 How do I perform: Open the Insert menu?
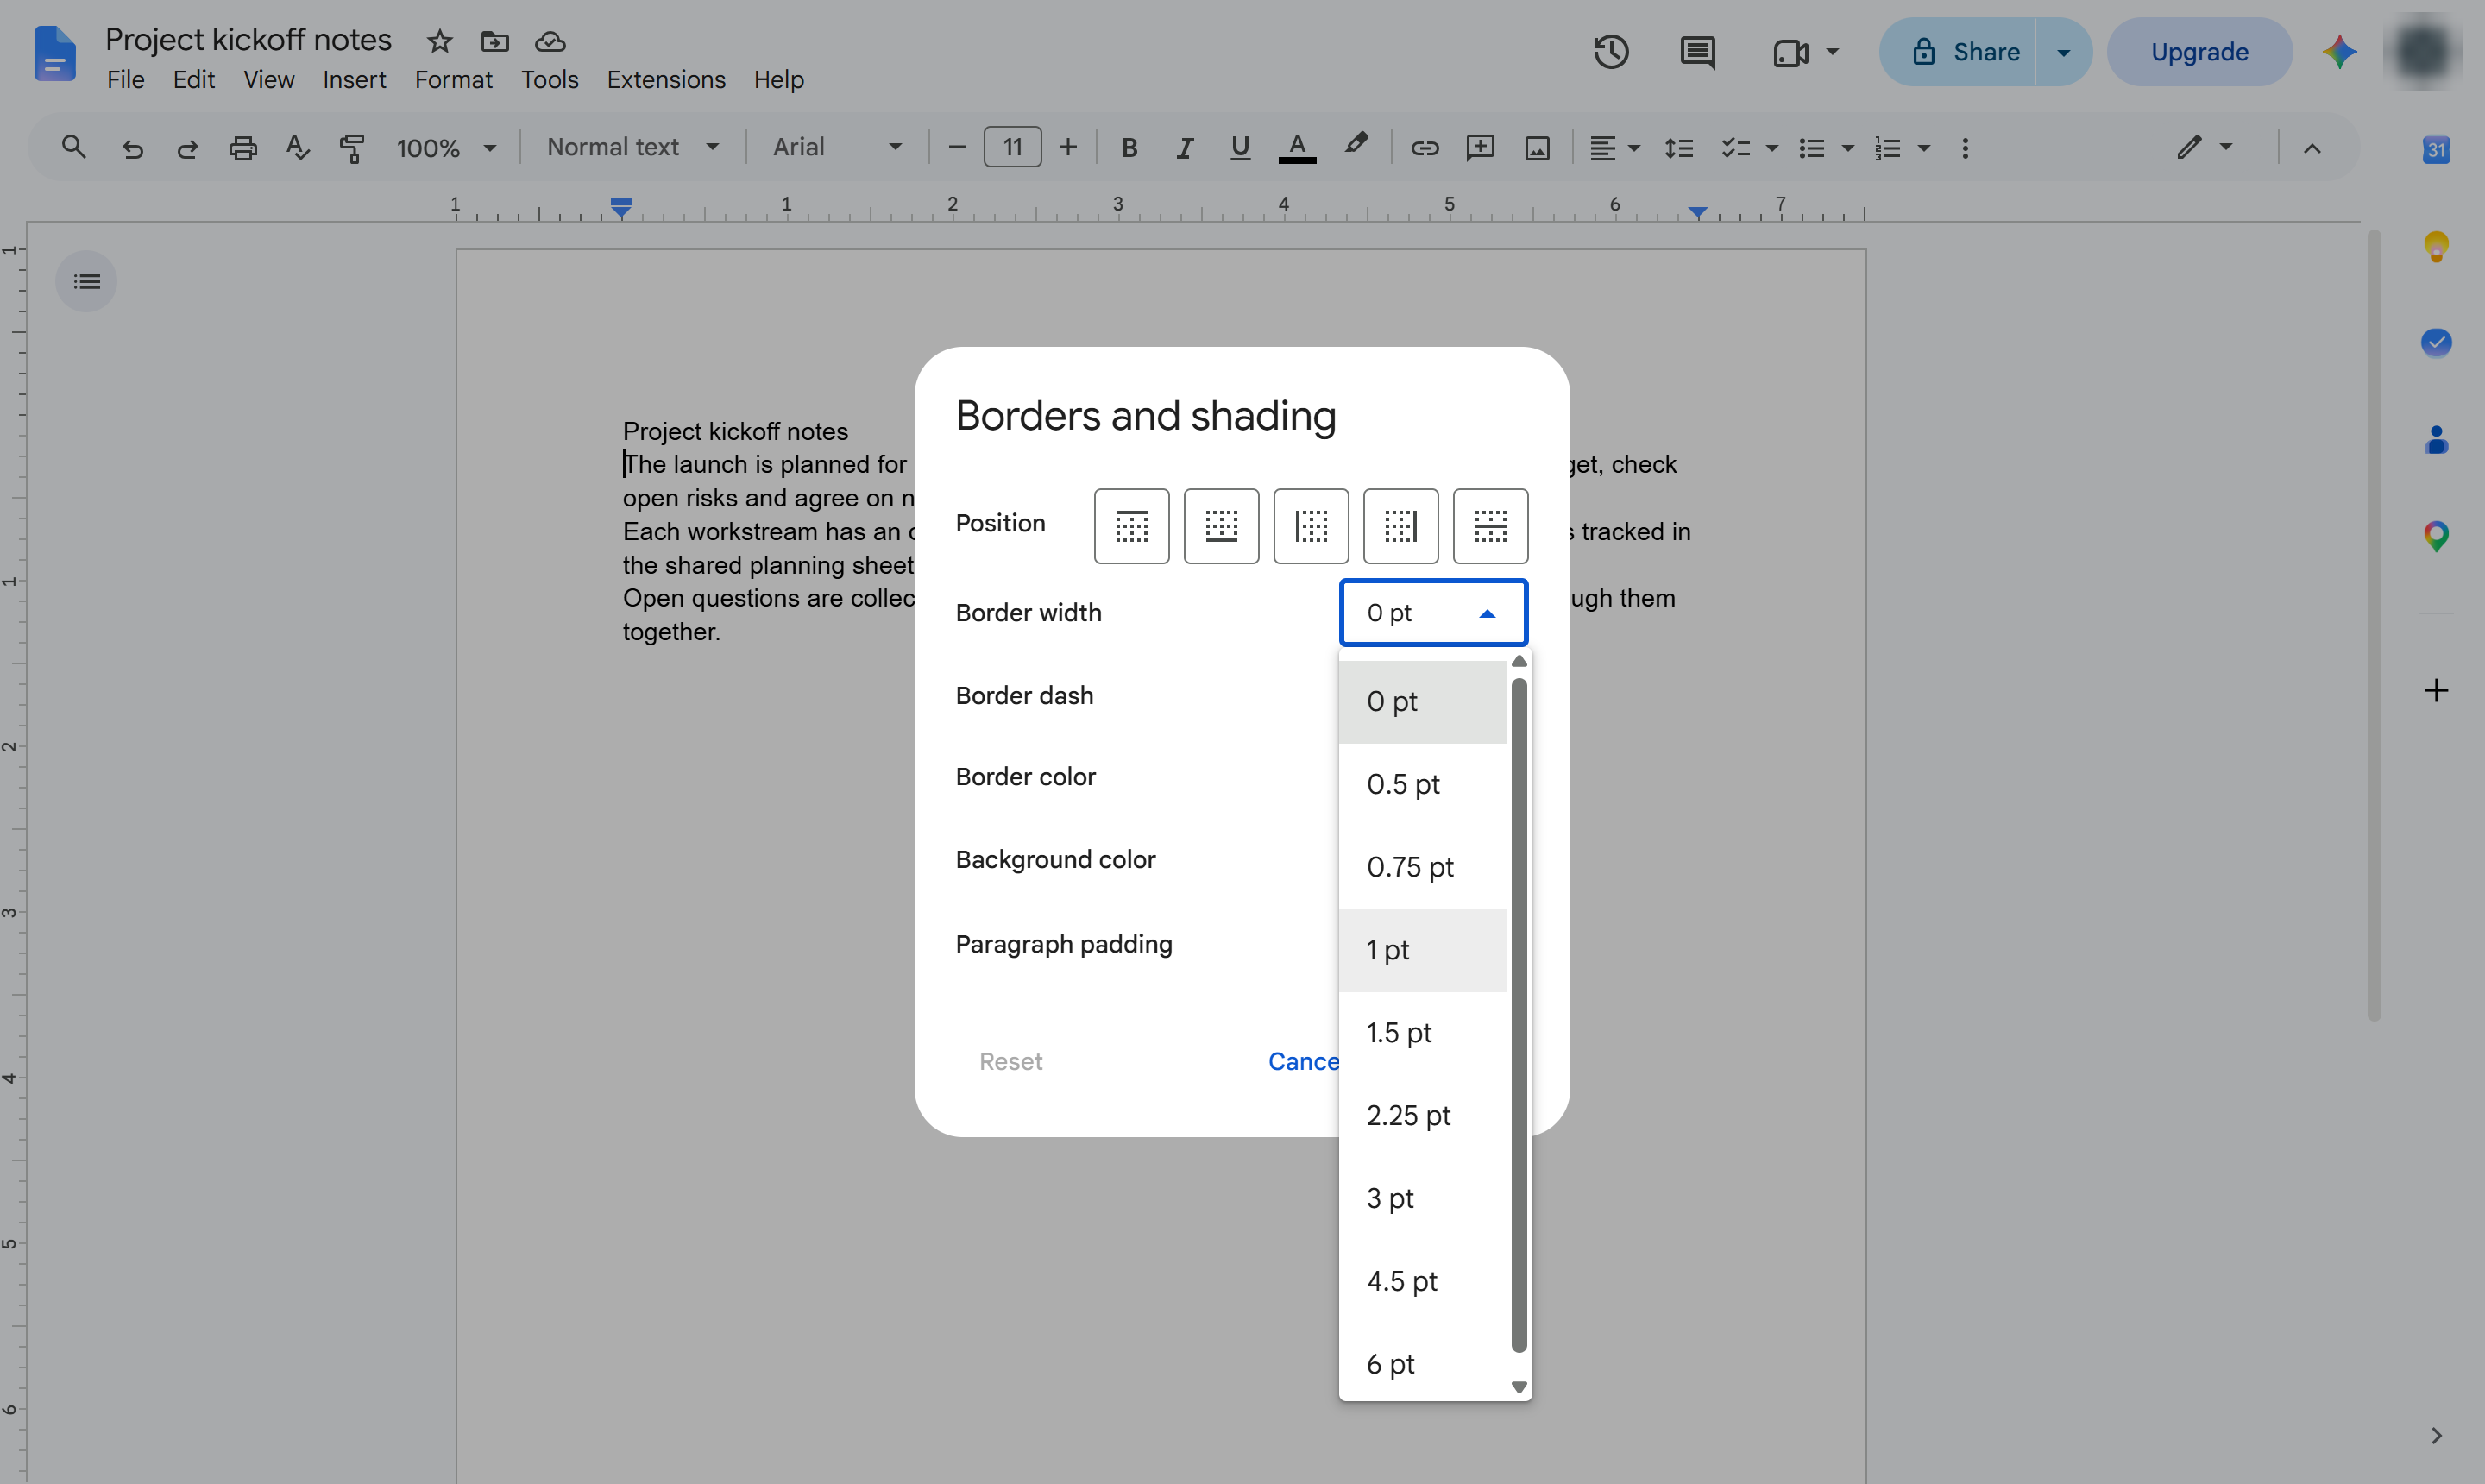pyautogui.click(x=354, y=79)
